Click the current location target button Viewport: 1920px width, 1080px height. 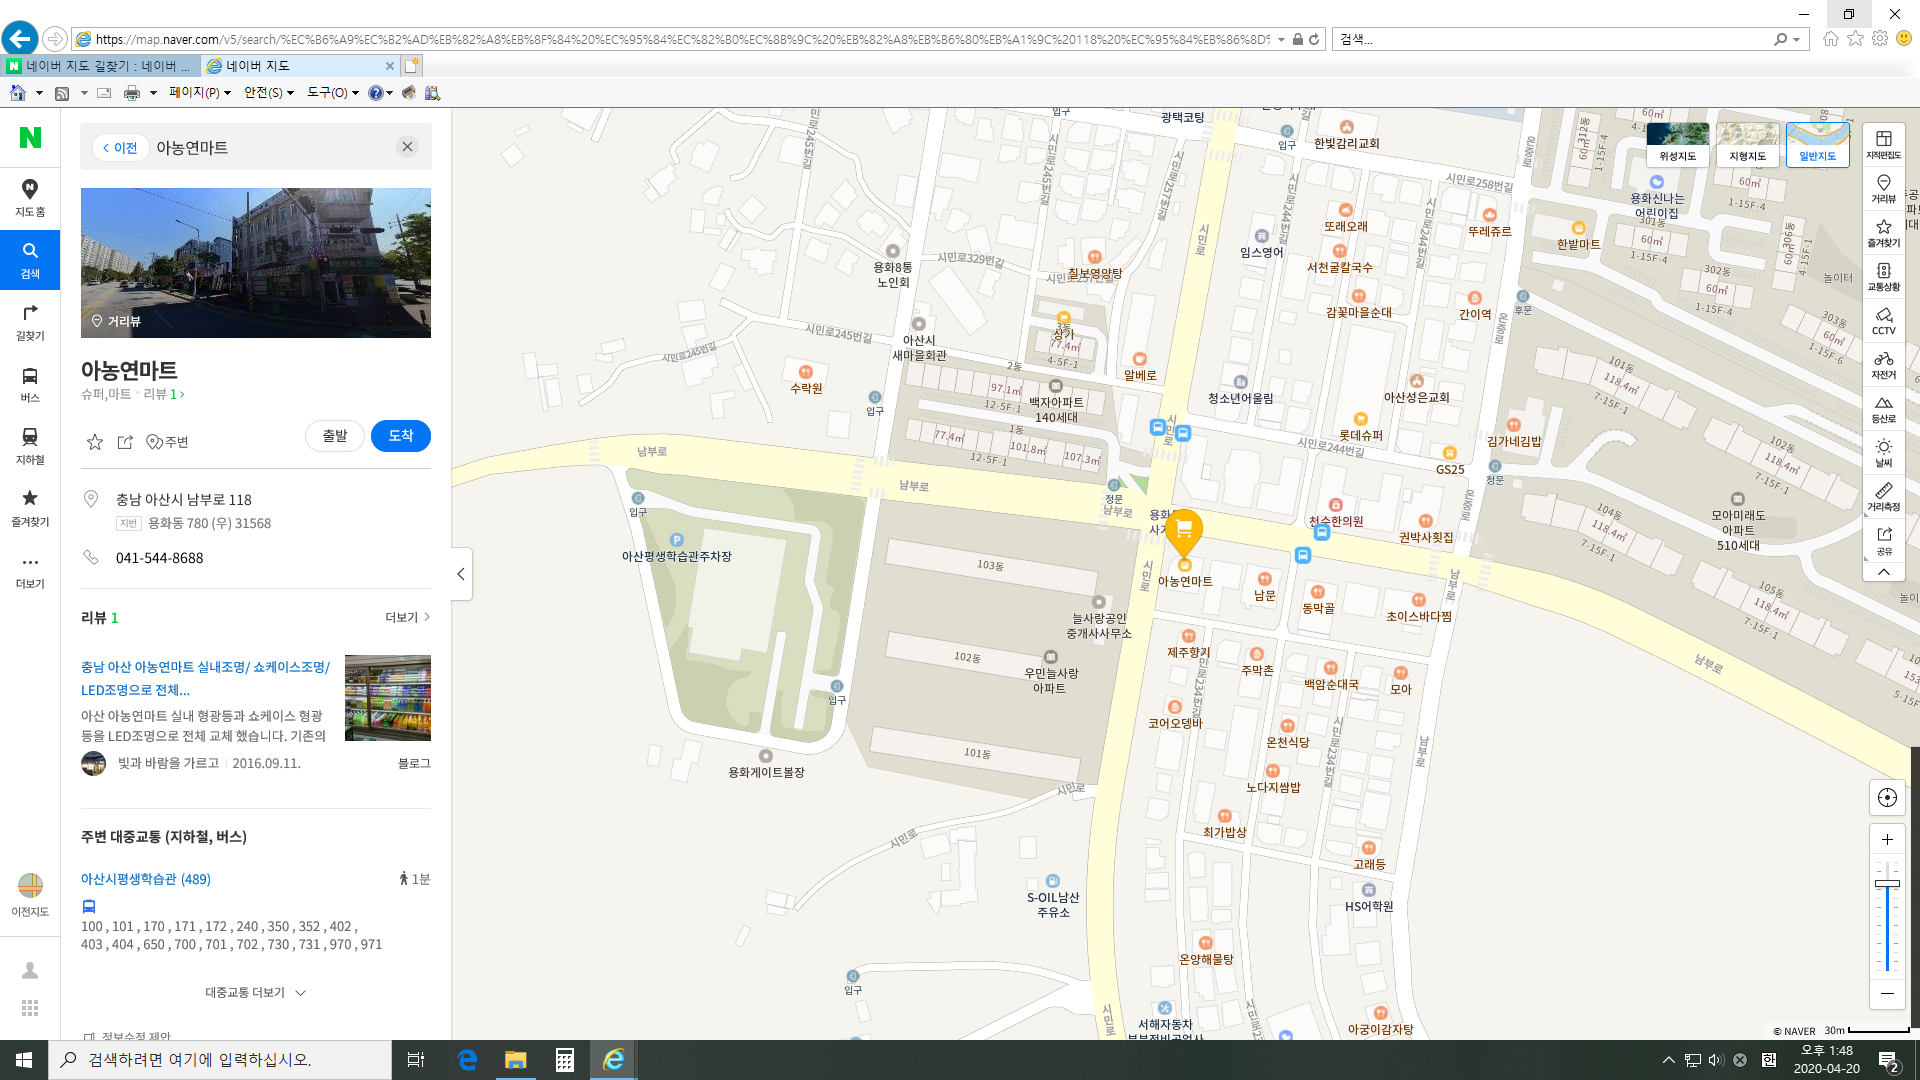(1886, 798)
